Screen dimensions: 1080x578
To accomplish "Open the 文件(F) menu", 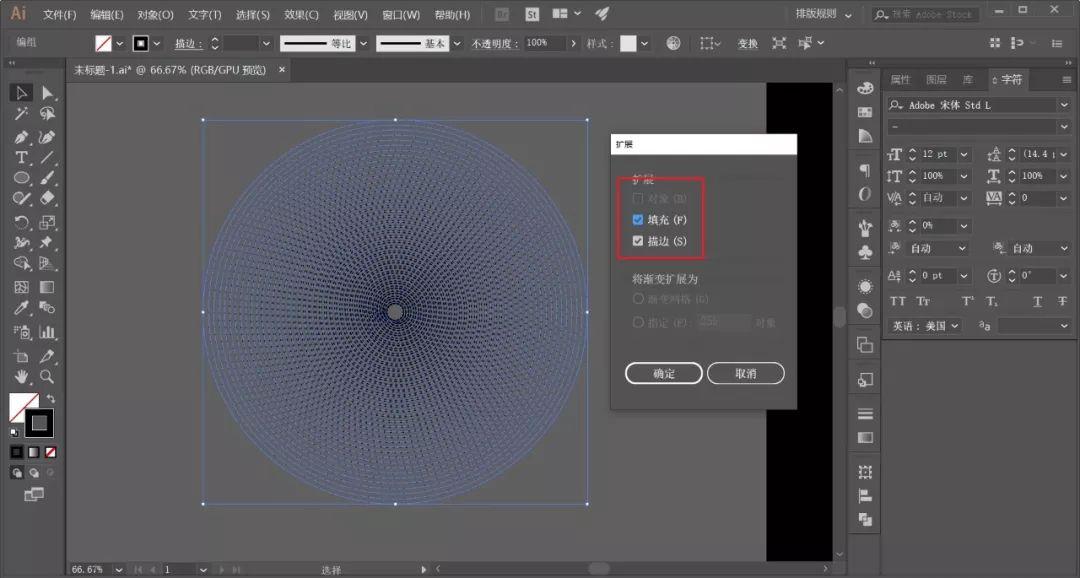I will pyautogui.click(x=59, y=14).
